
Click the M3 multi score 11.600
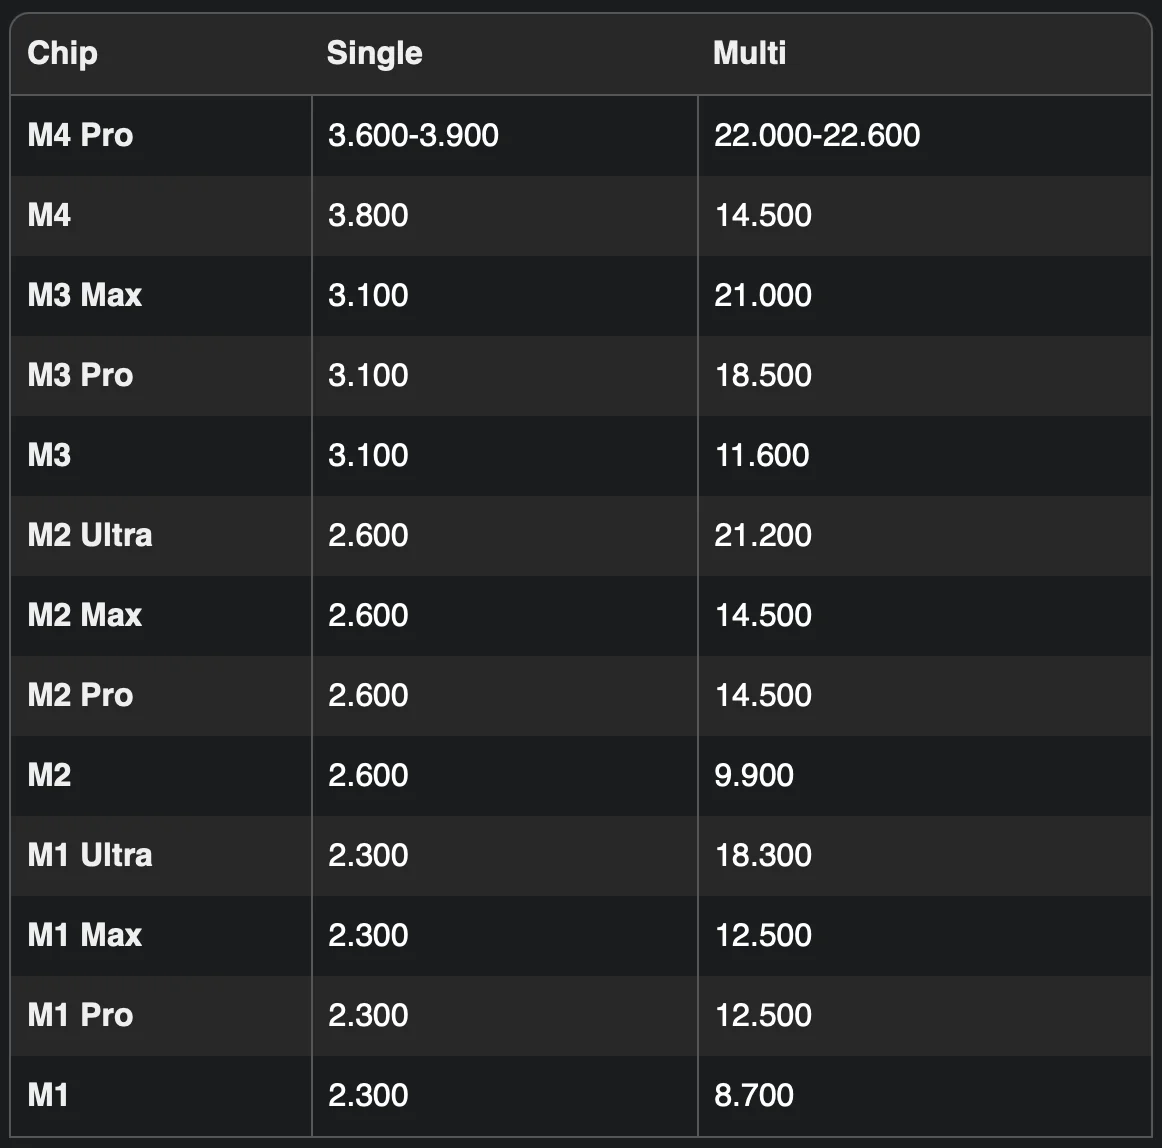[762, 455]
